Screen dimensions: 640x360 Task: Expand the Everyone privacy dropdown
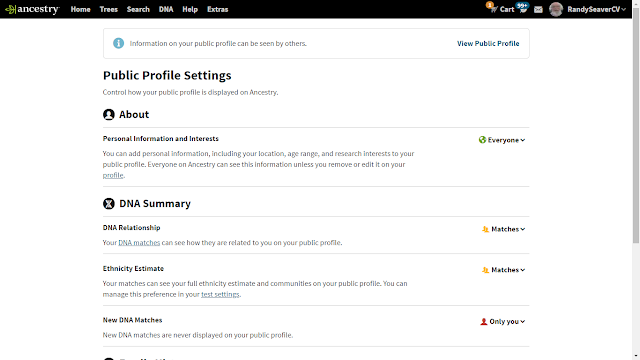502,140
